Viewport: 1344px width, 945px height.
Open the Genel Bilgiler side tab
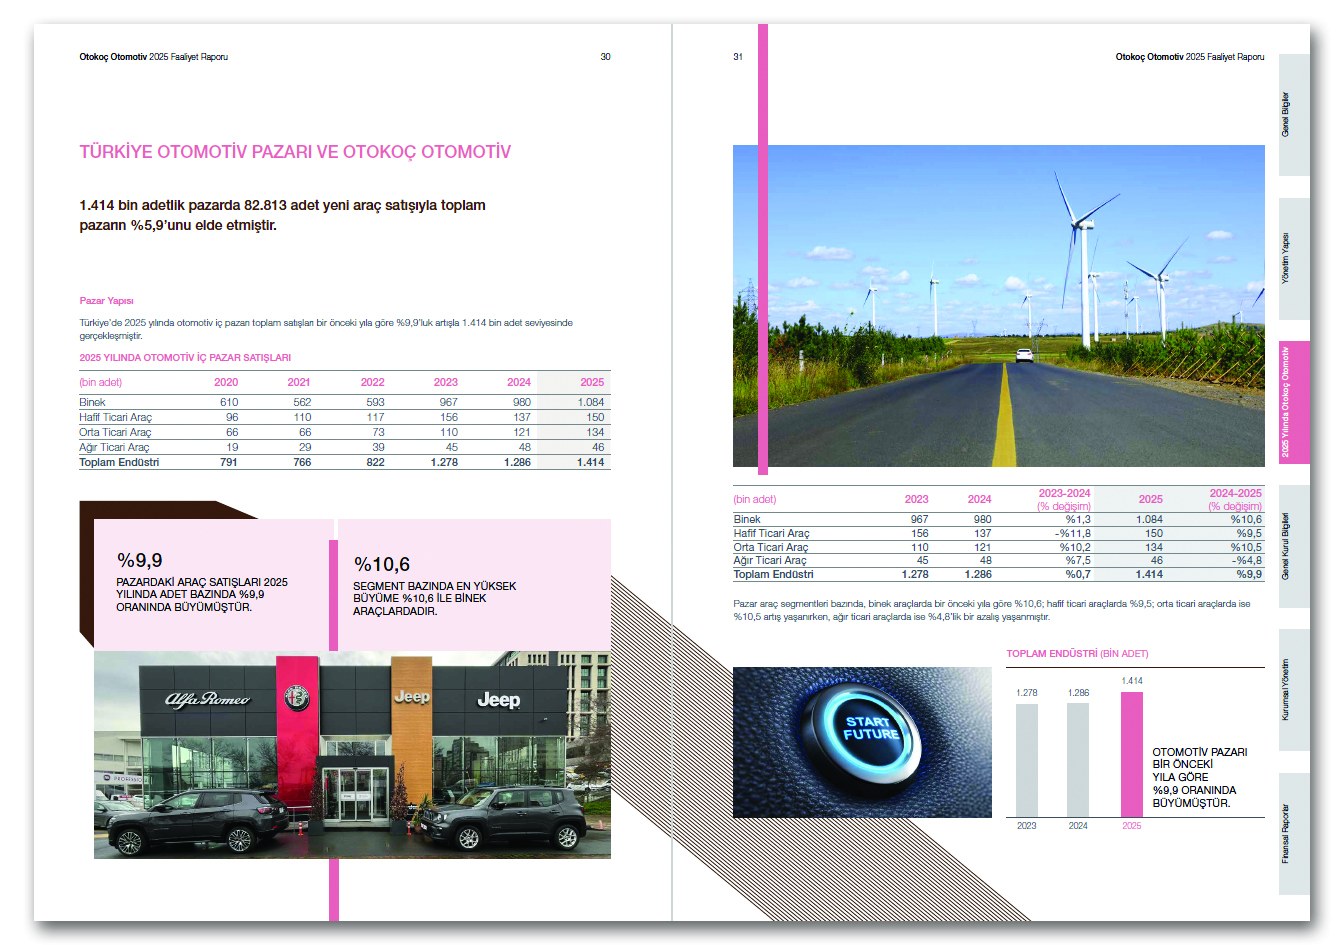(x=1294, y=115)
